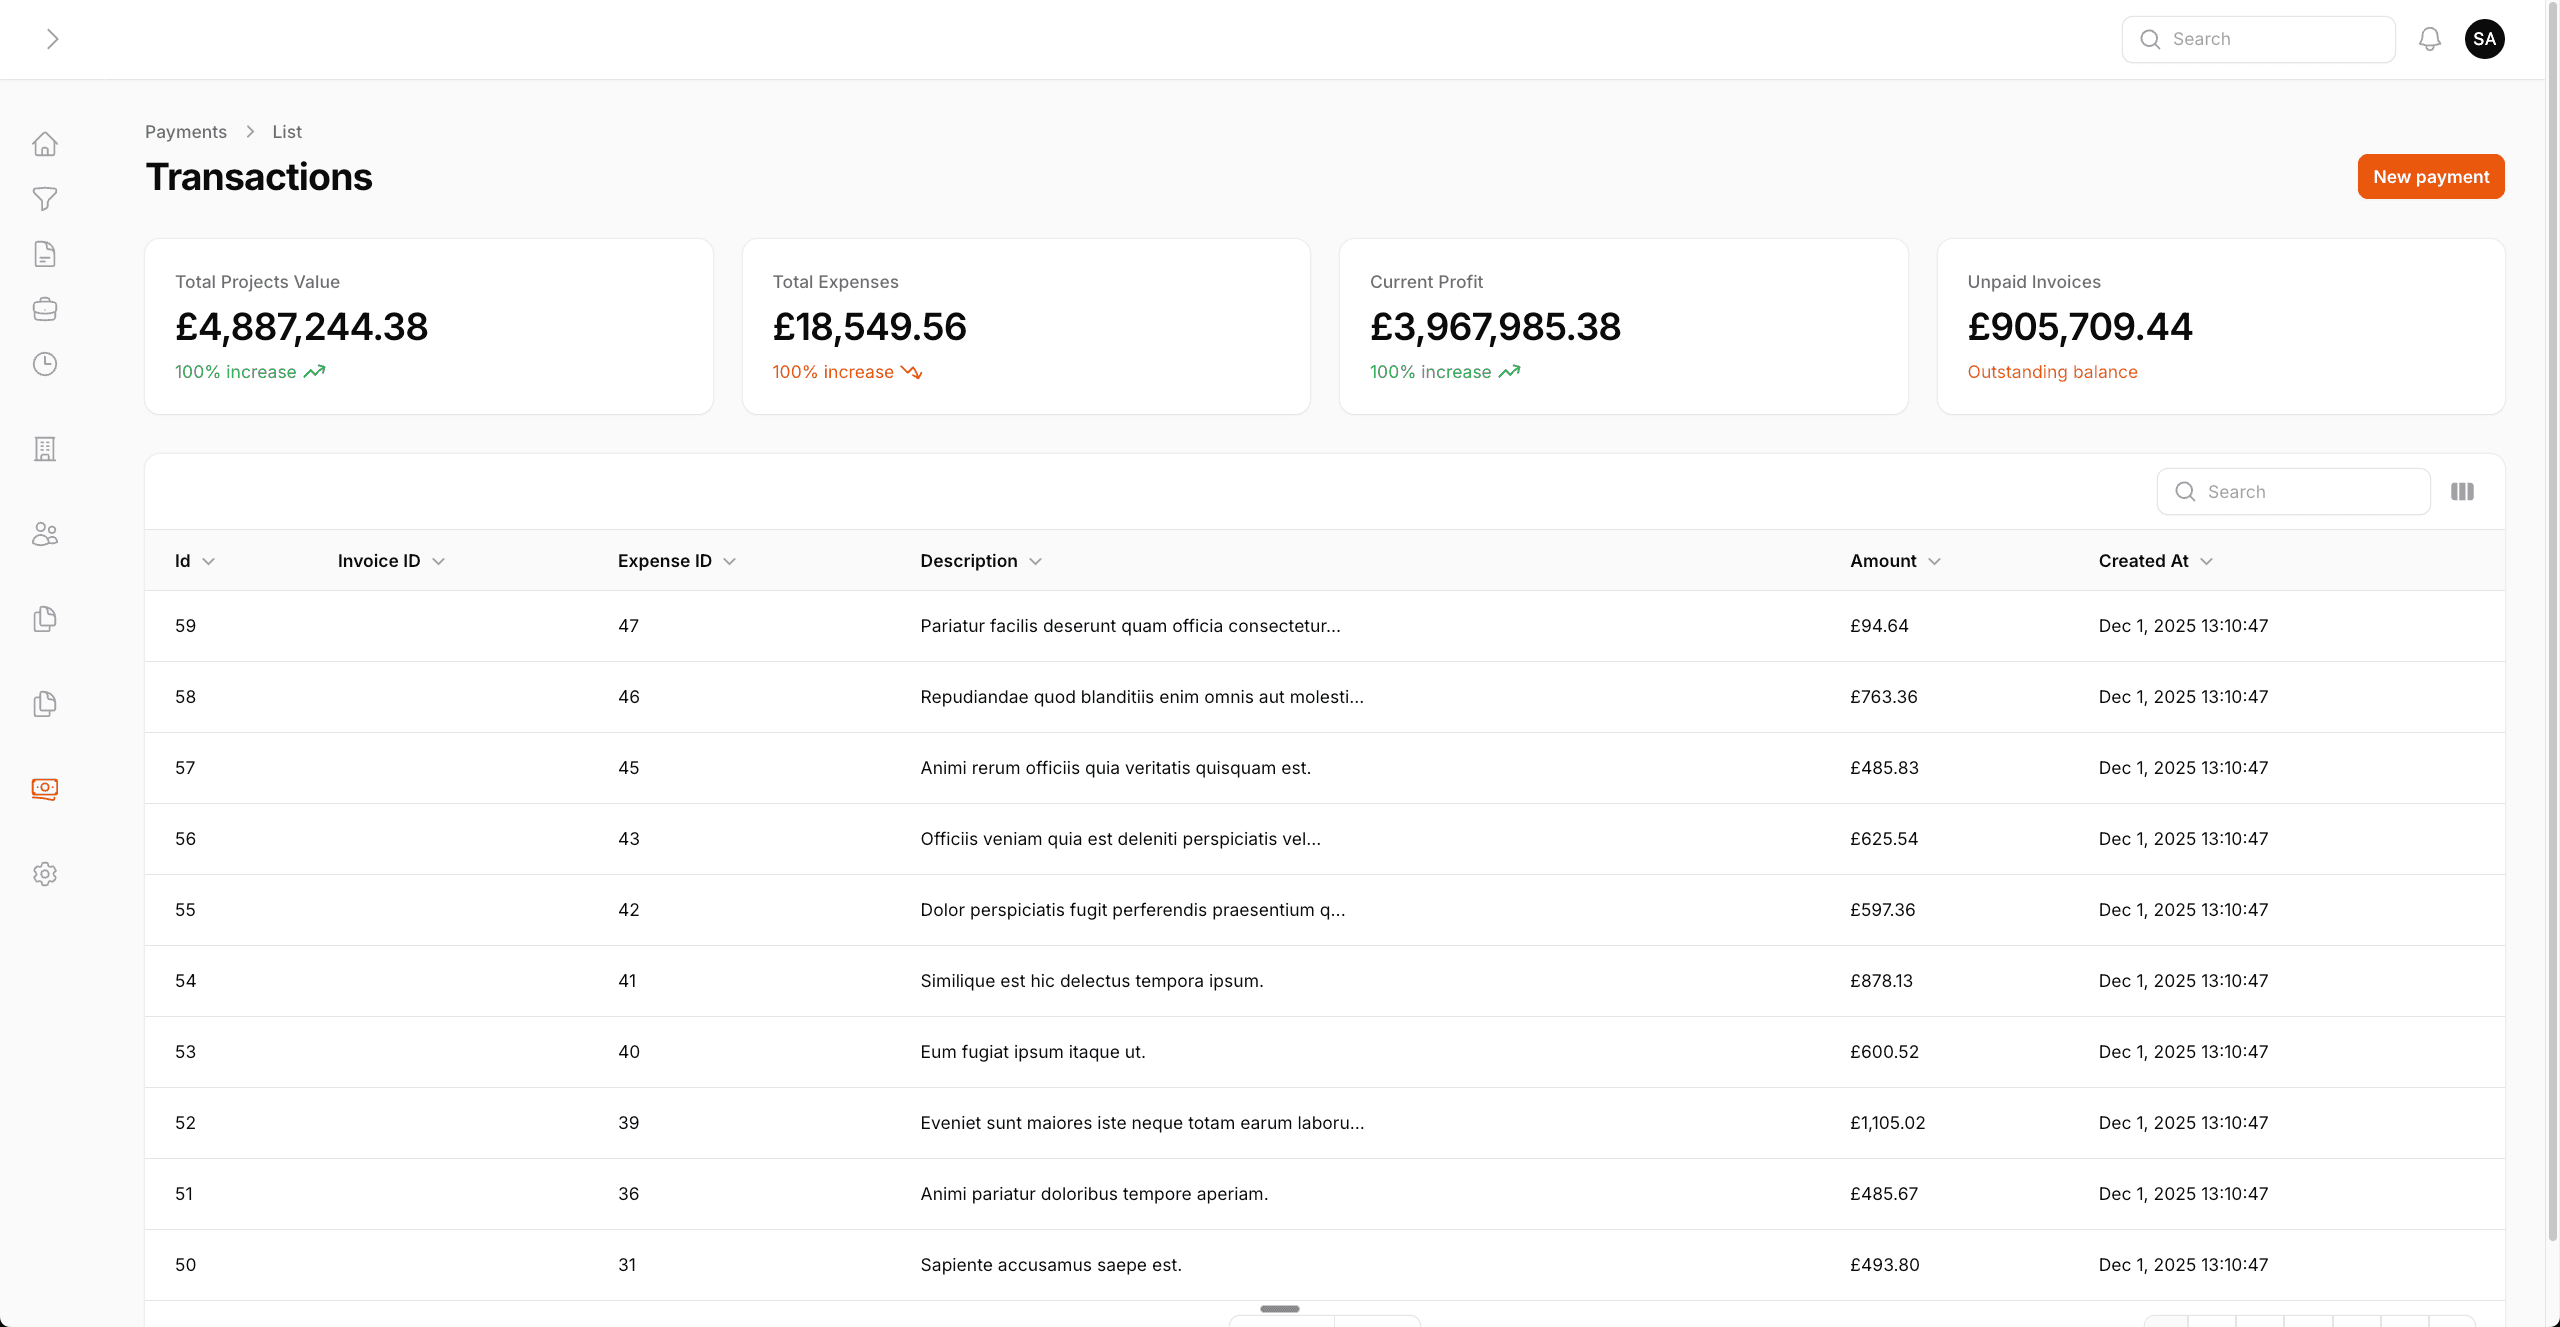Sort the table by Amount column
2560x1327 pixels.
click(1893, 561)
